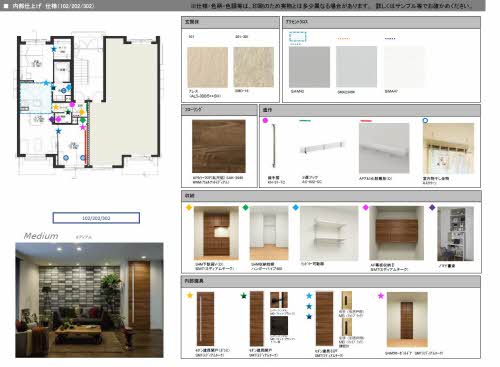Select the magenta star next to the entrance door photo
Viewport: 500px width, 367px height.
(x=381, y=296)
